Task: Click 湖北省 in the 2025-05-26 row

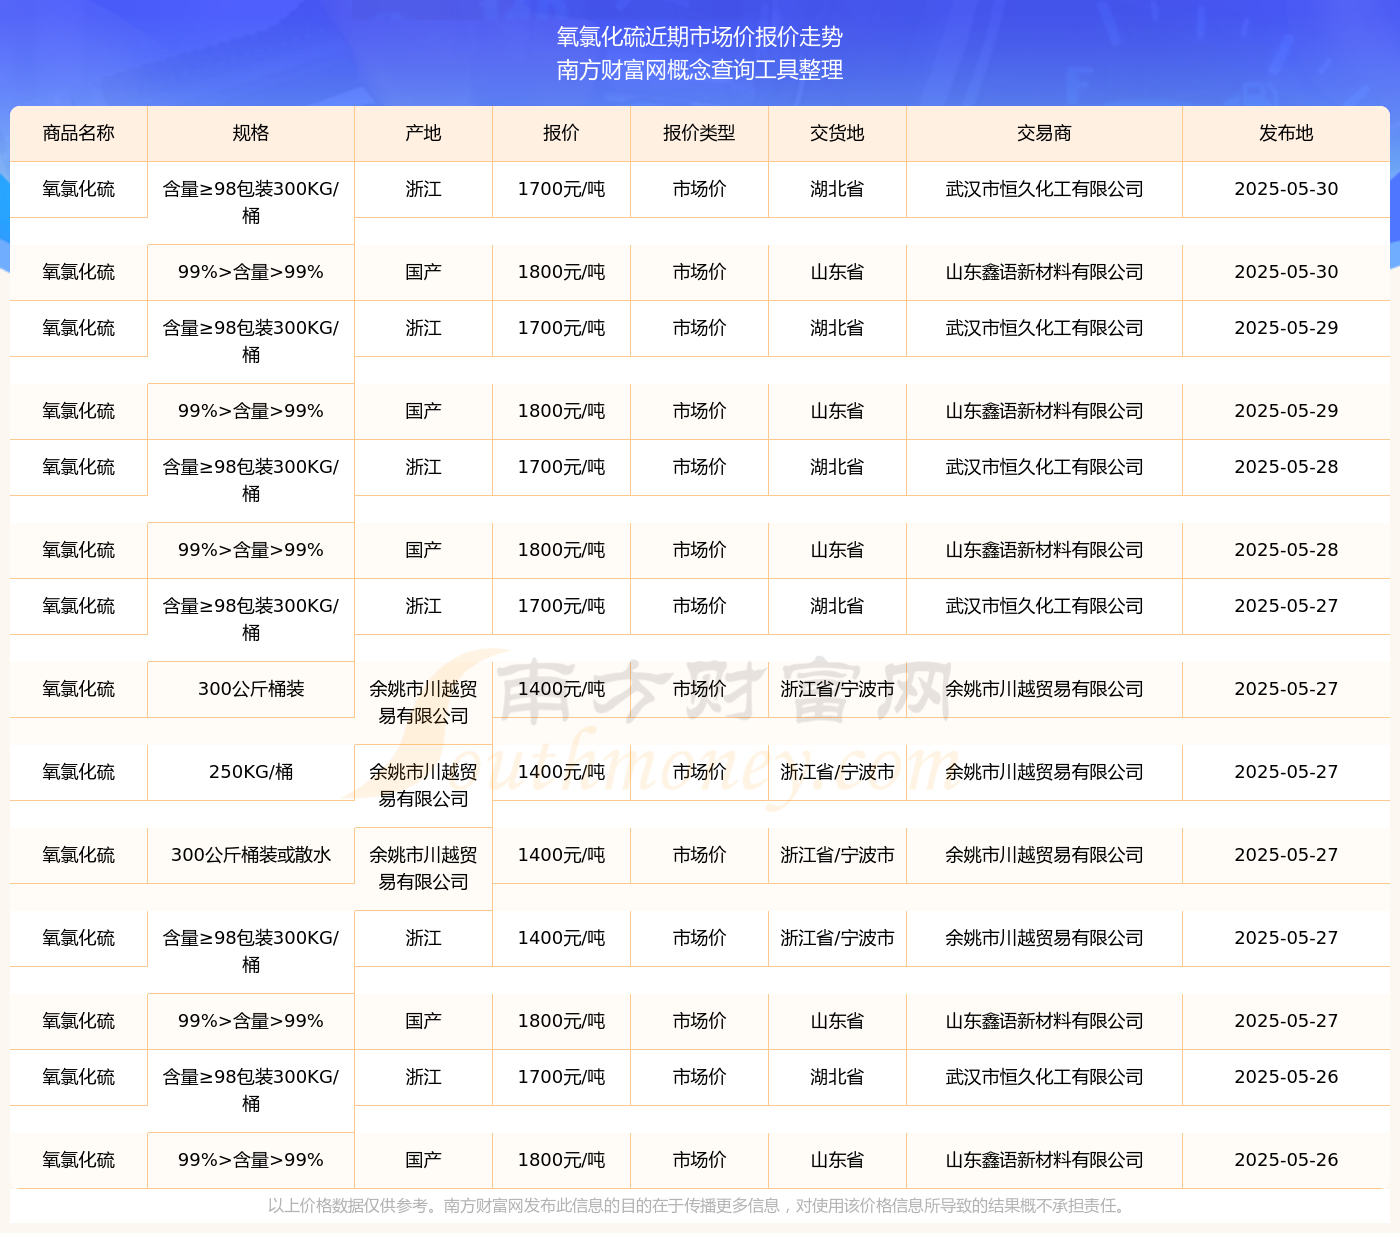Action: tap(838, 1077)
